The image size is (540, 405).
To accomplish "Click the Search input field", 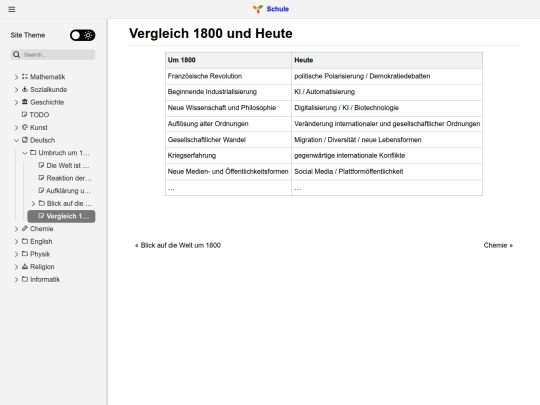I will tap(53, 54).
